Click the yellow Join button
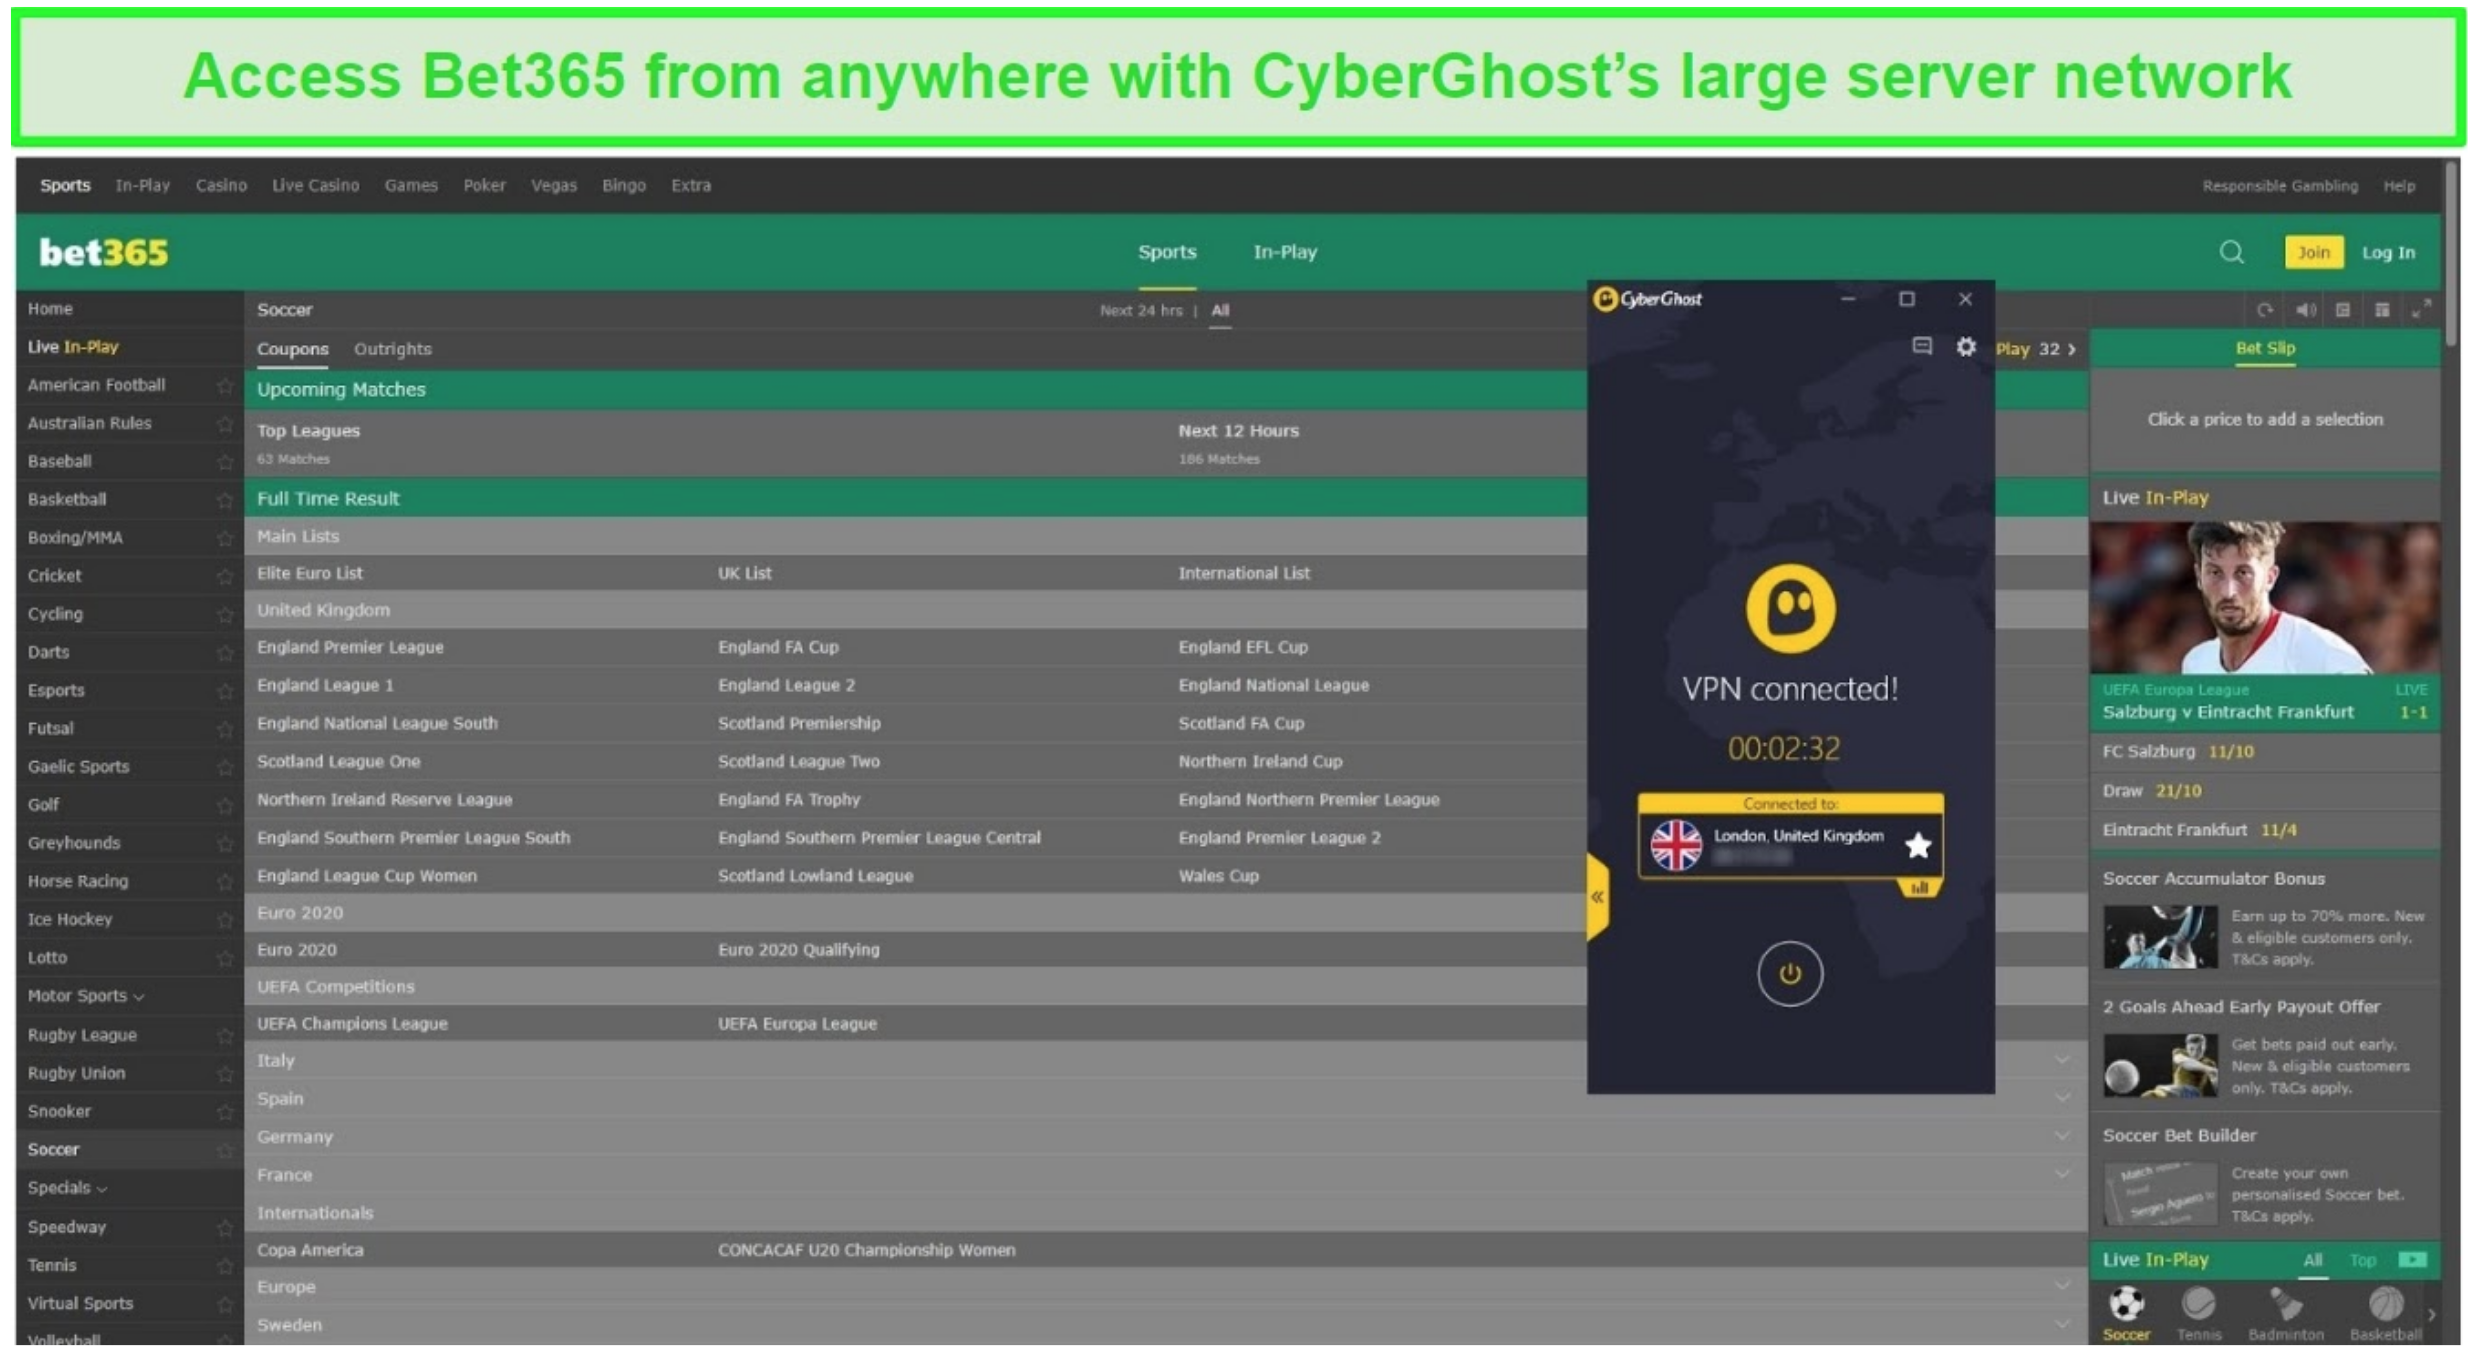Viewport: 2476px width, 1356px height. tap(2313, 252)
